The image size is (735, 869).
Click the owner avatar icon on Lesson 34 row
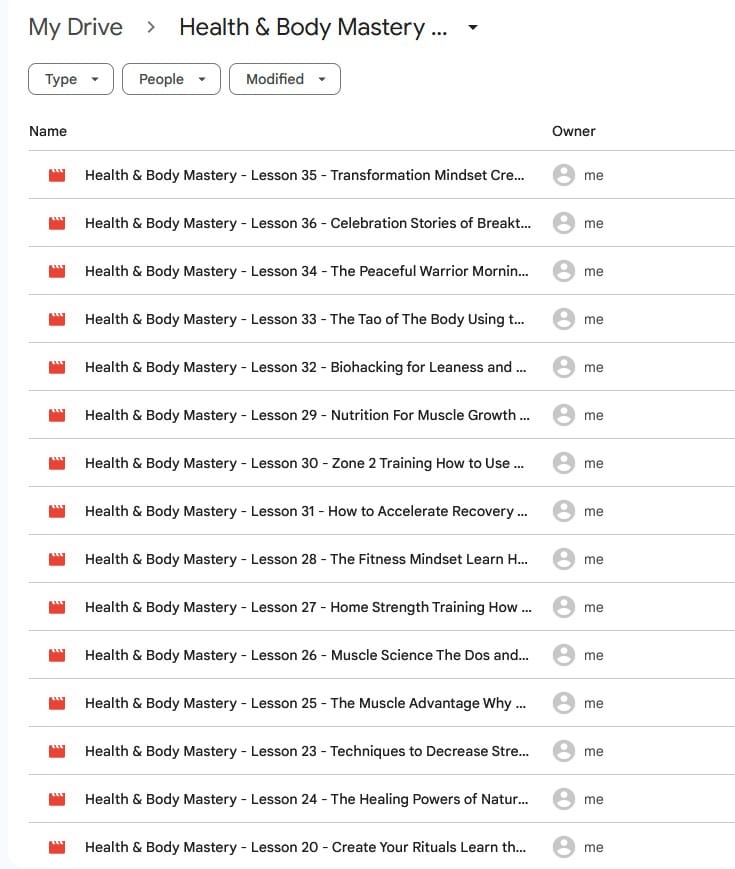563,271
